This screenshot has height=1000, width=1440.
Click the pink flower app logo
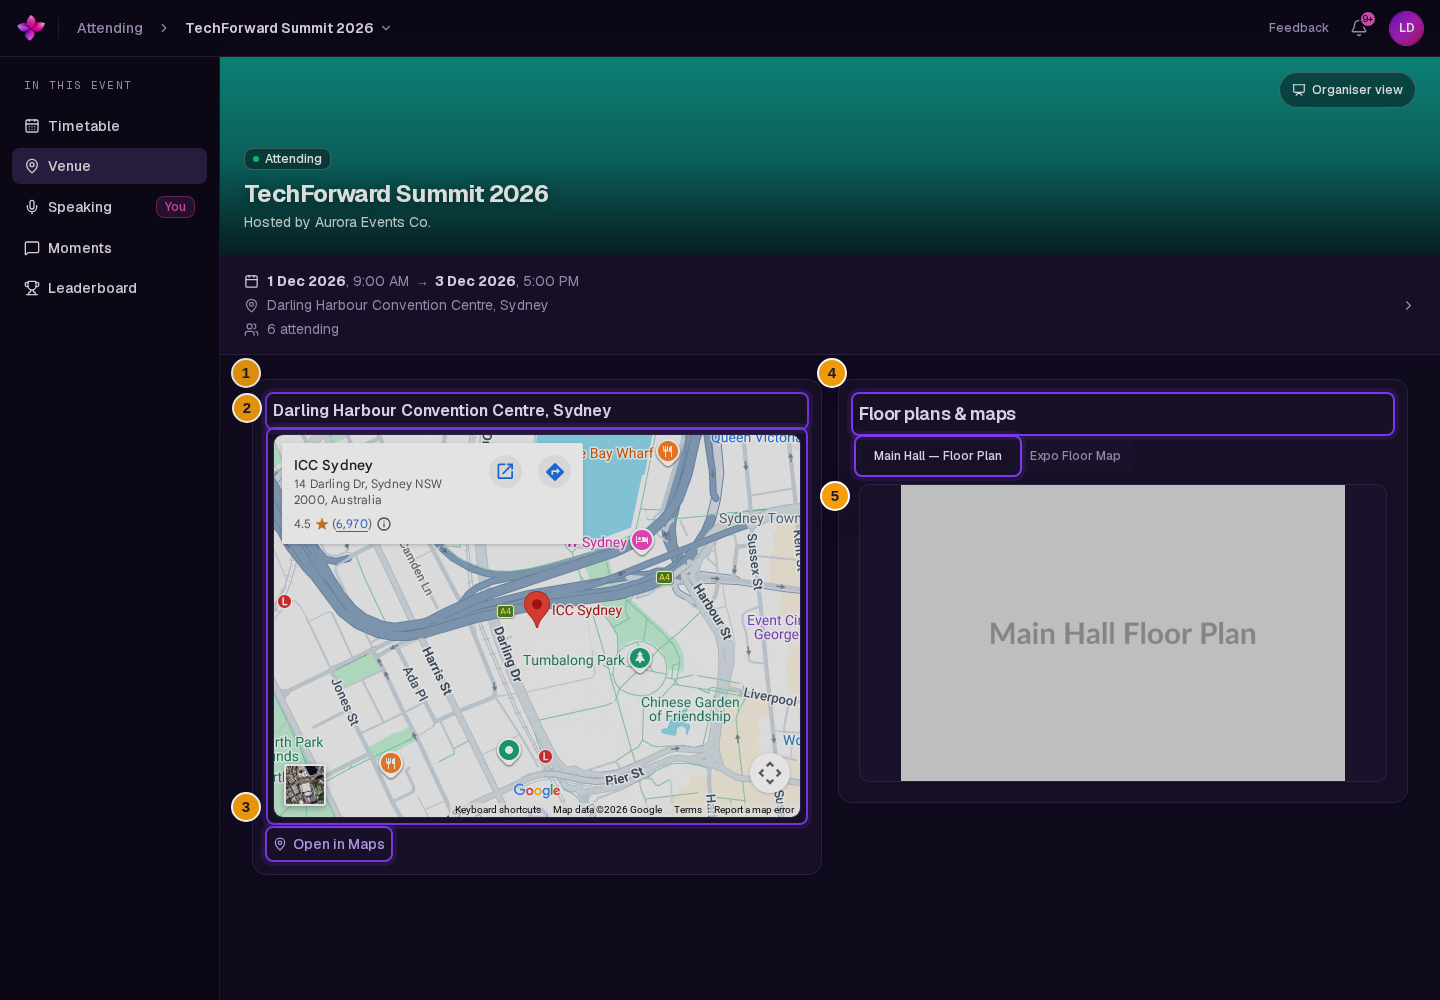coord(31,28)
